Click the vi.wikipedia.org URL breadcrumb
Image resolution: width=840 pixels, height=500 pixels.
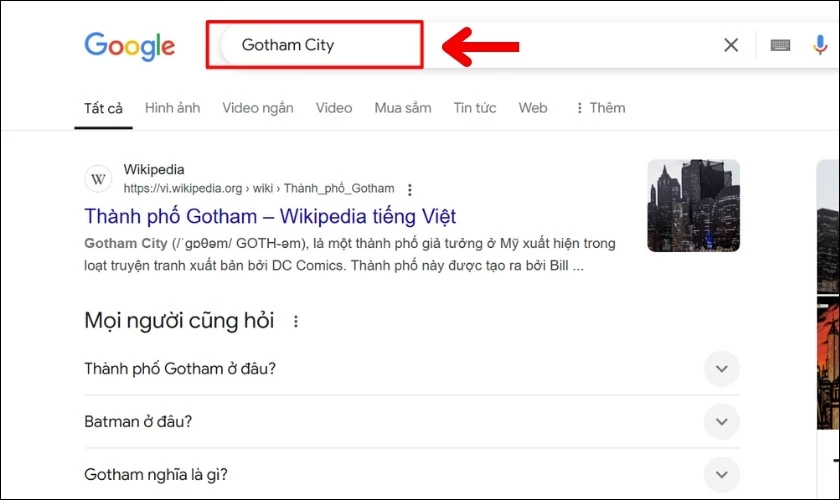259,189
